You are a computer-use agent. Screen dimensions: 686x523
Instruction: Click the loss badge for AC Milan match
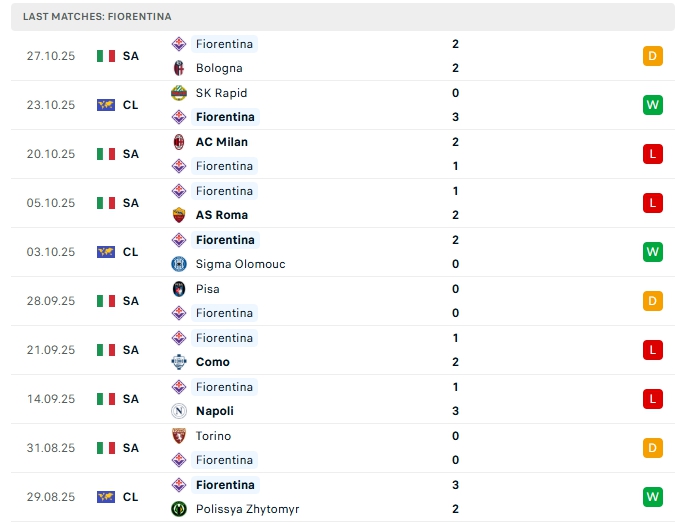[653, 154]
